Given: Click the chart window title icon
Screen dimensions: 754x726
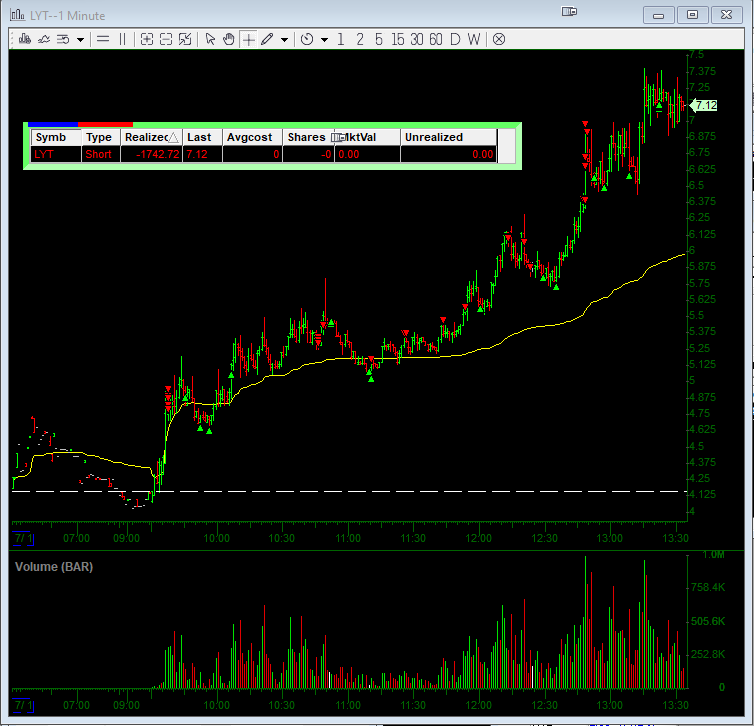Looking at the screenshot, I should (17, 15).
